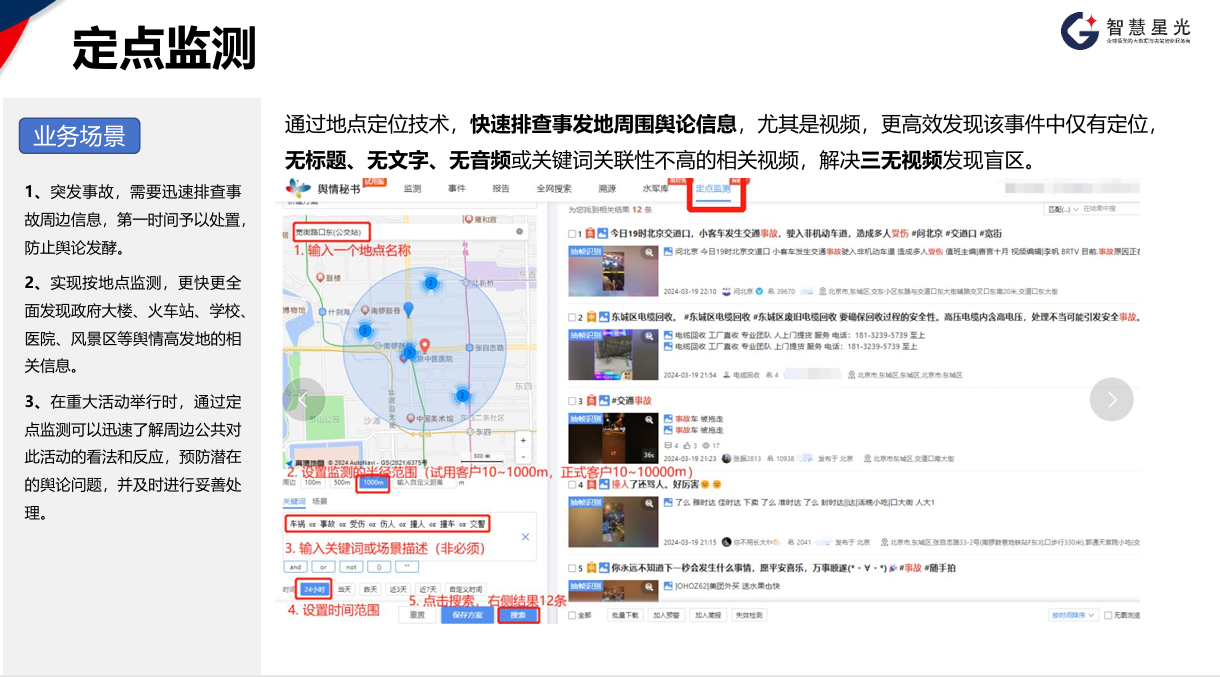Toggle the 全部 select-all checkbox
Image resolution: width=1220 pixels, height=677 pixels.
click(572, 615)
